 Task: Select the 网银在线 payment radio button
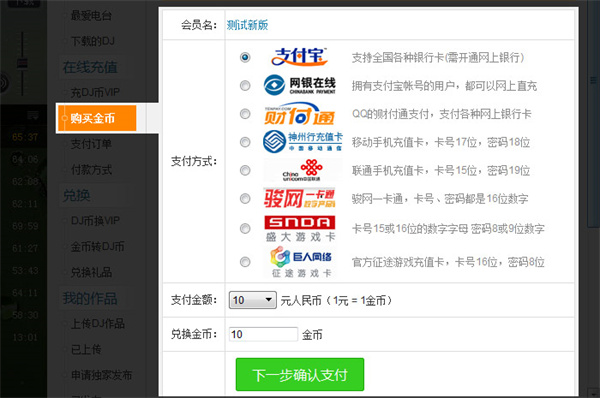(245, 85)
